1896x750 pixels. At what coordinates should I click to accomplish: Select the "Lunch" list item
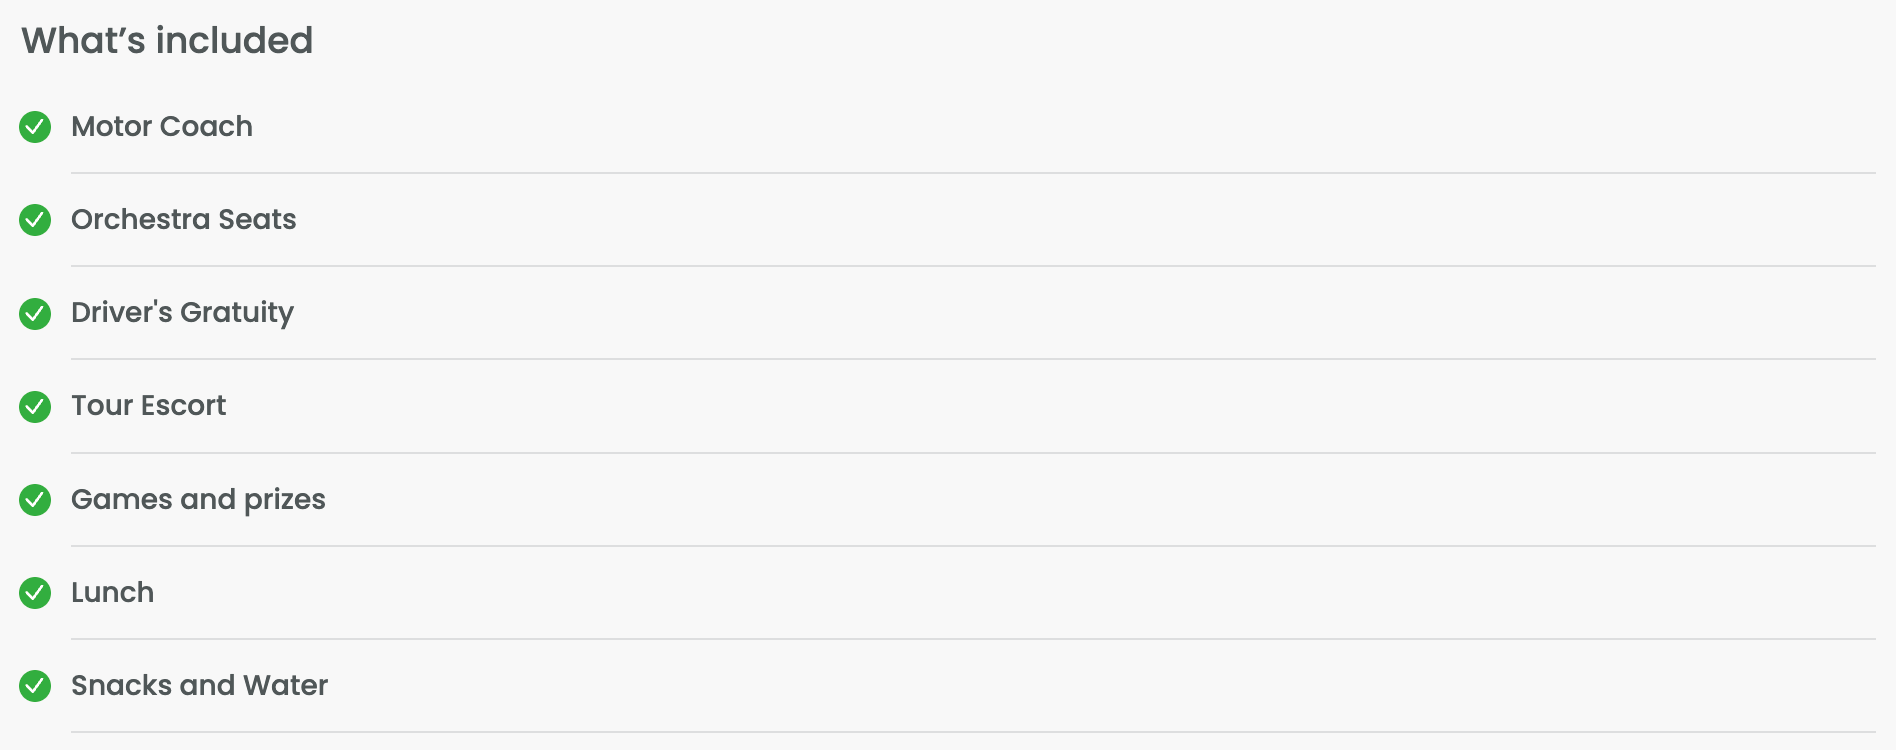tap(113, 593)
